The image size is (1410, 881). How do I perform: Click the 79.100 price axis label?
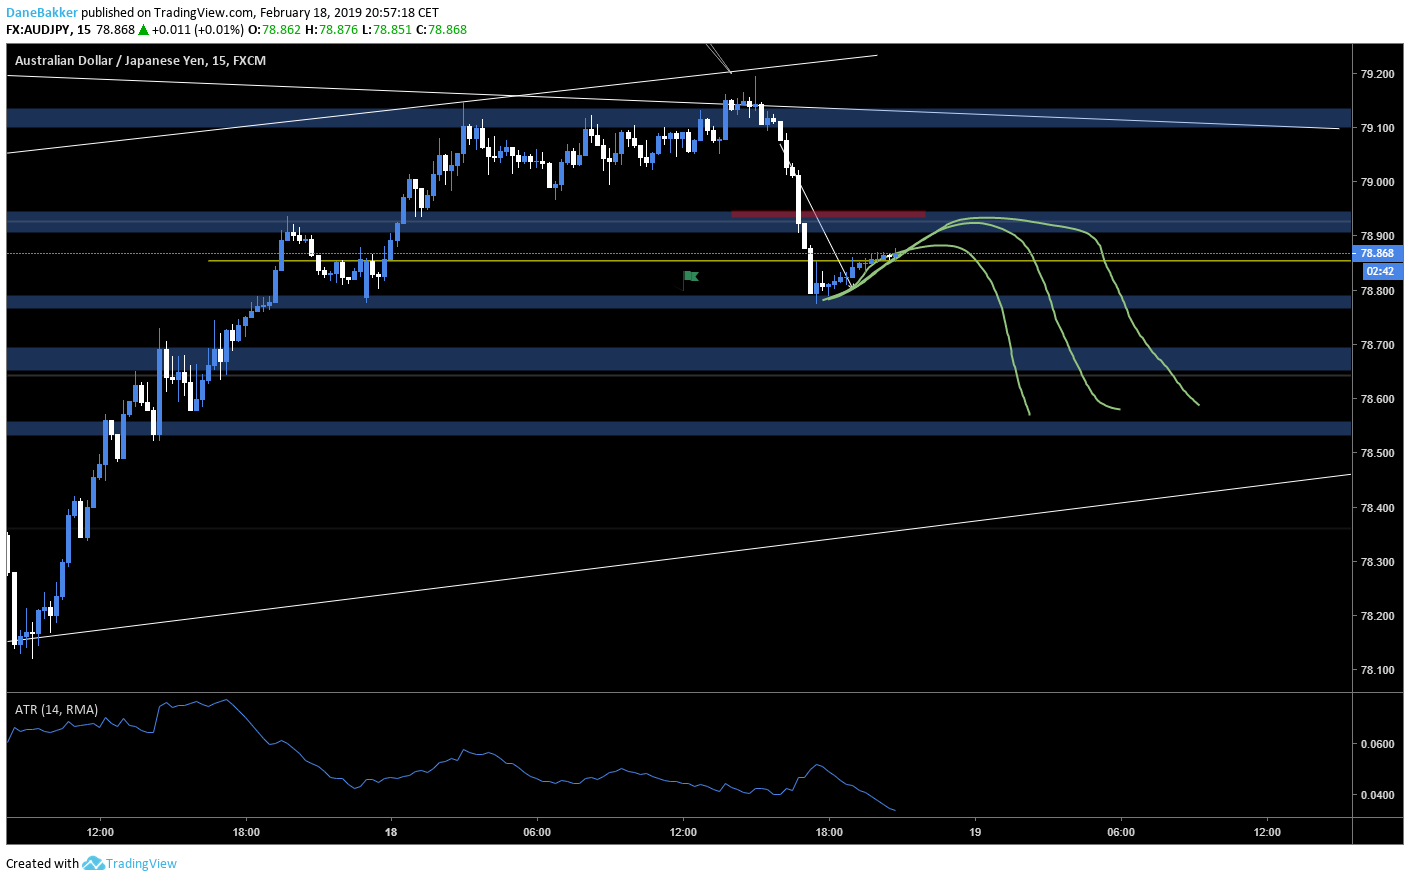pos(1377,128)
